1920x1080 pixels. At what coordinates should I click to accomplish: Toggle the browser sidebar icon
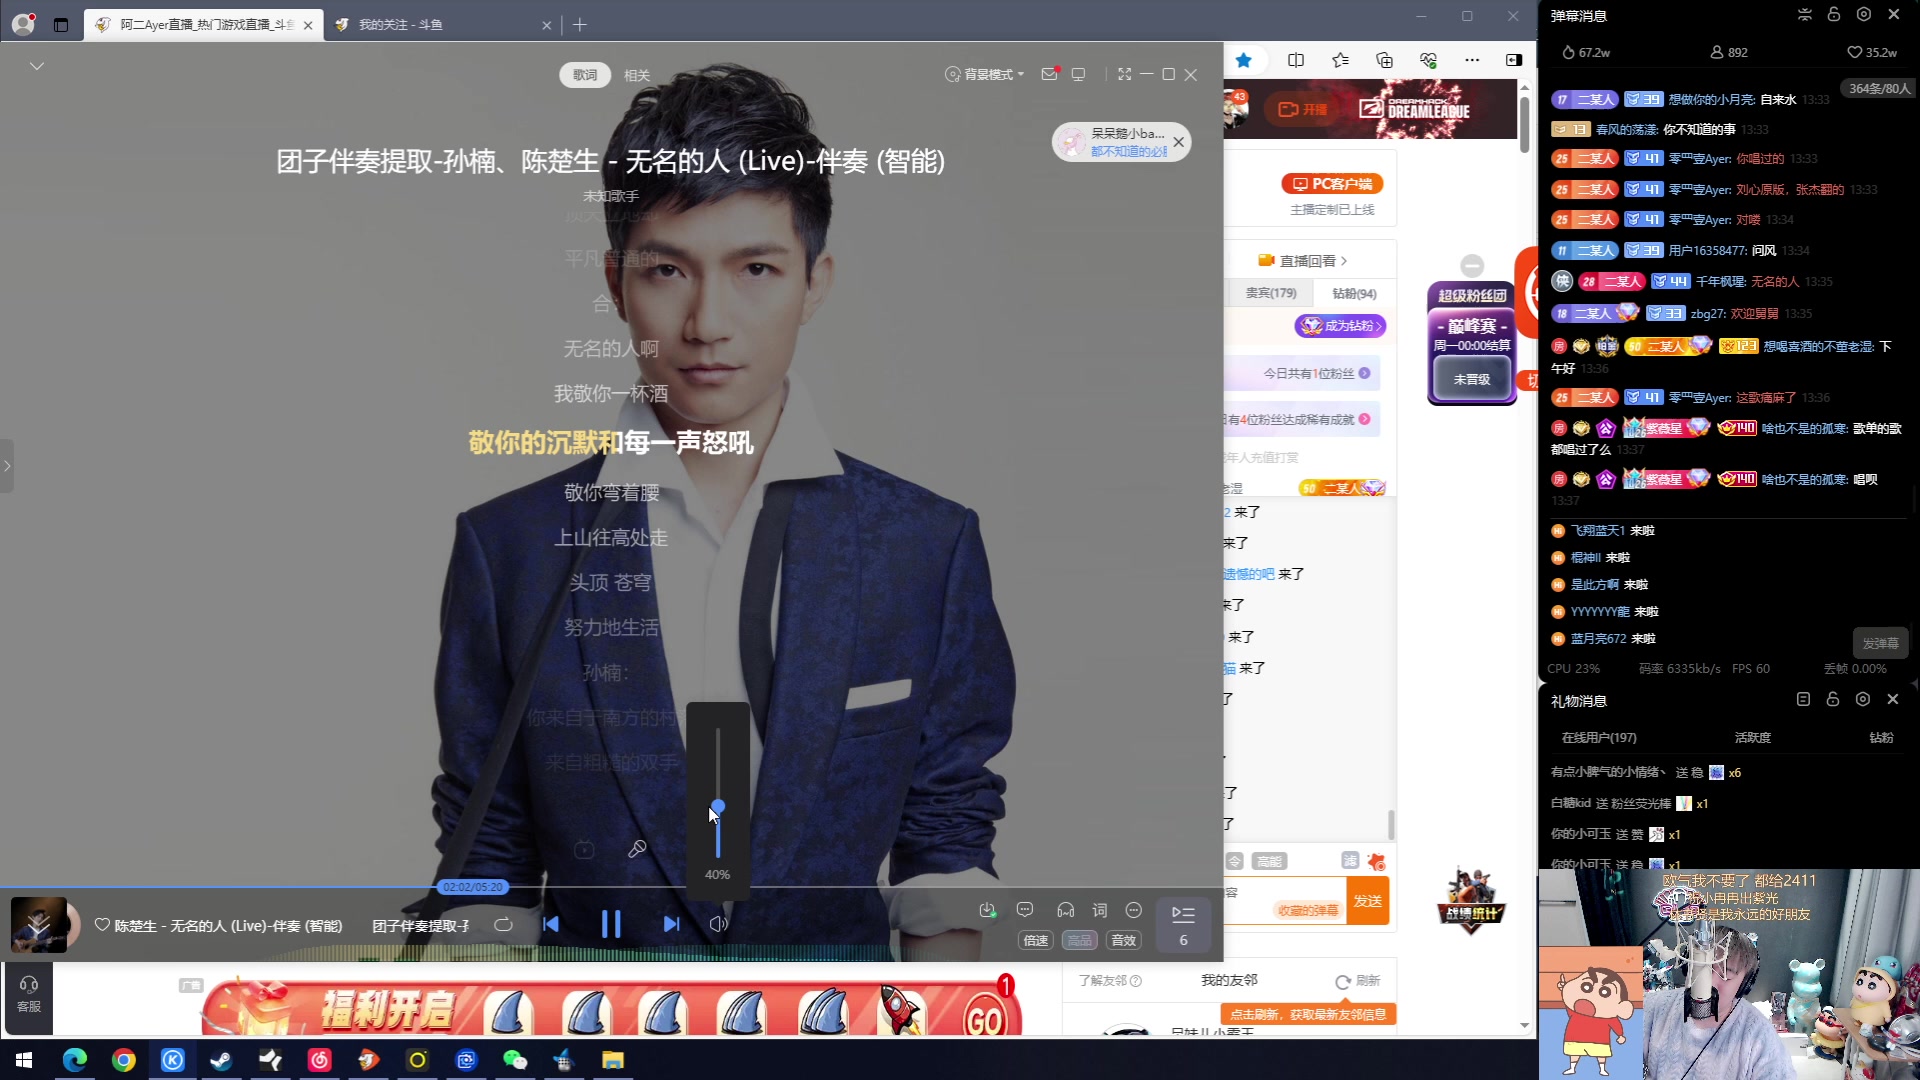tap(1514, 60)
